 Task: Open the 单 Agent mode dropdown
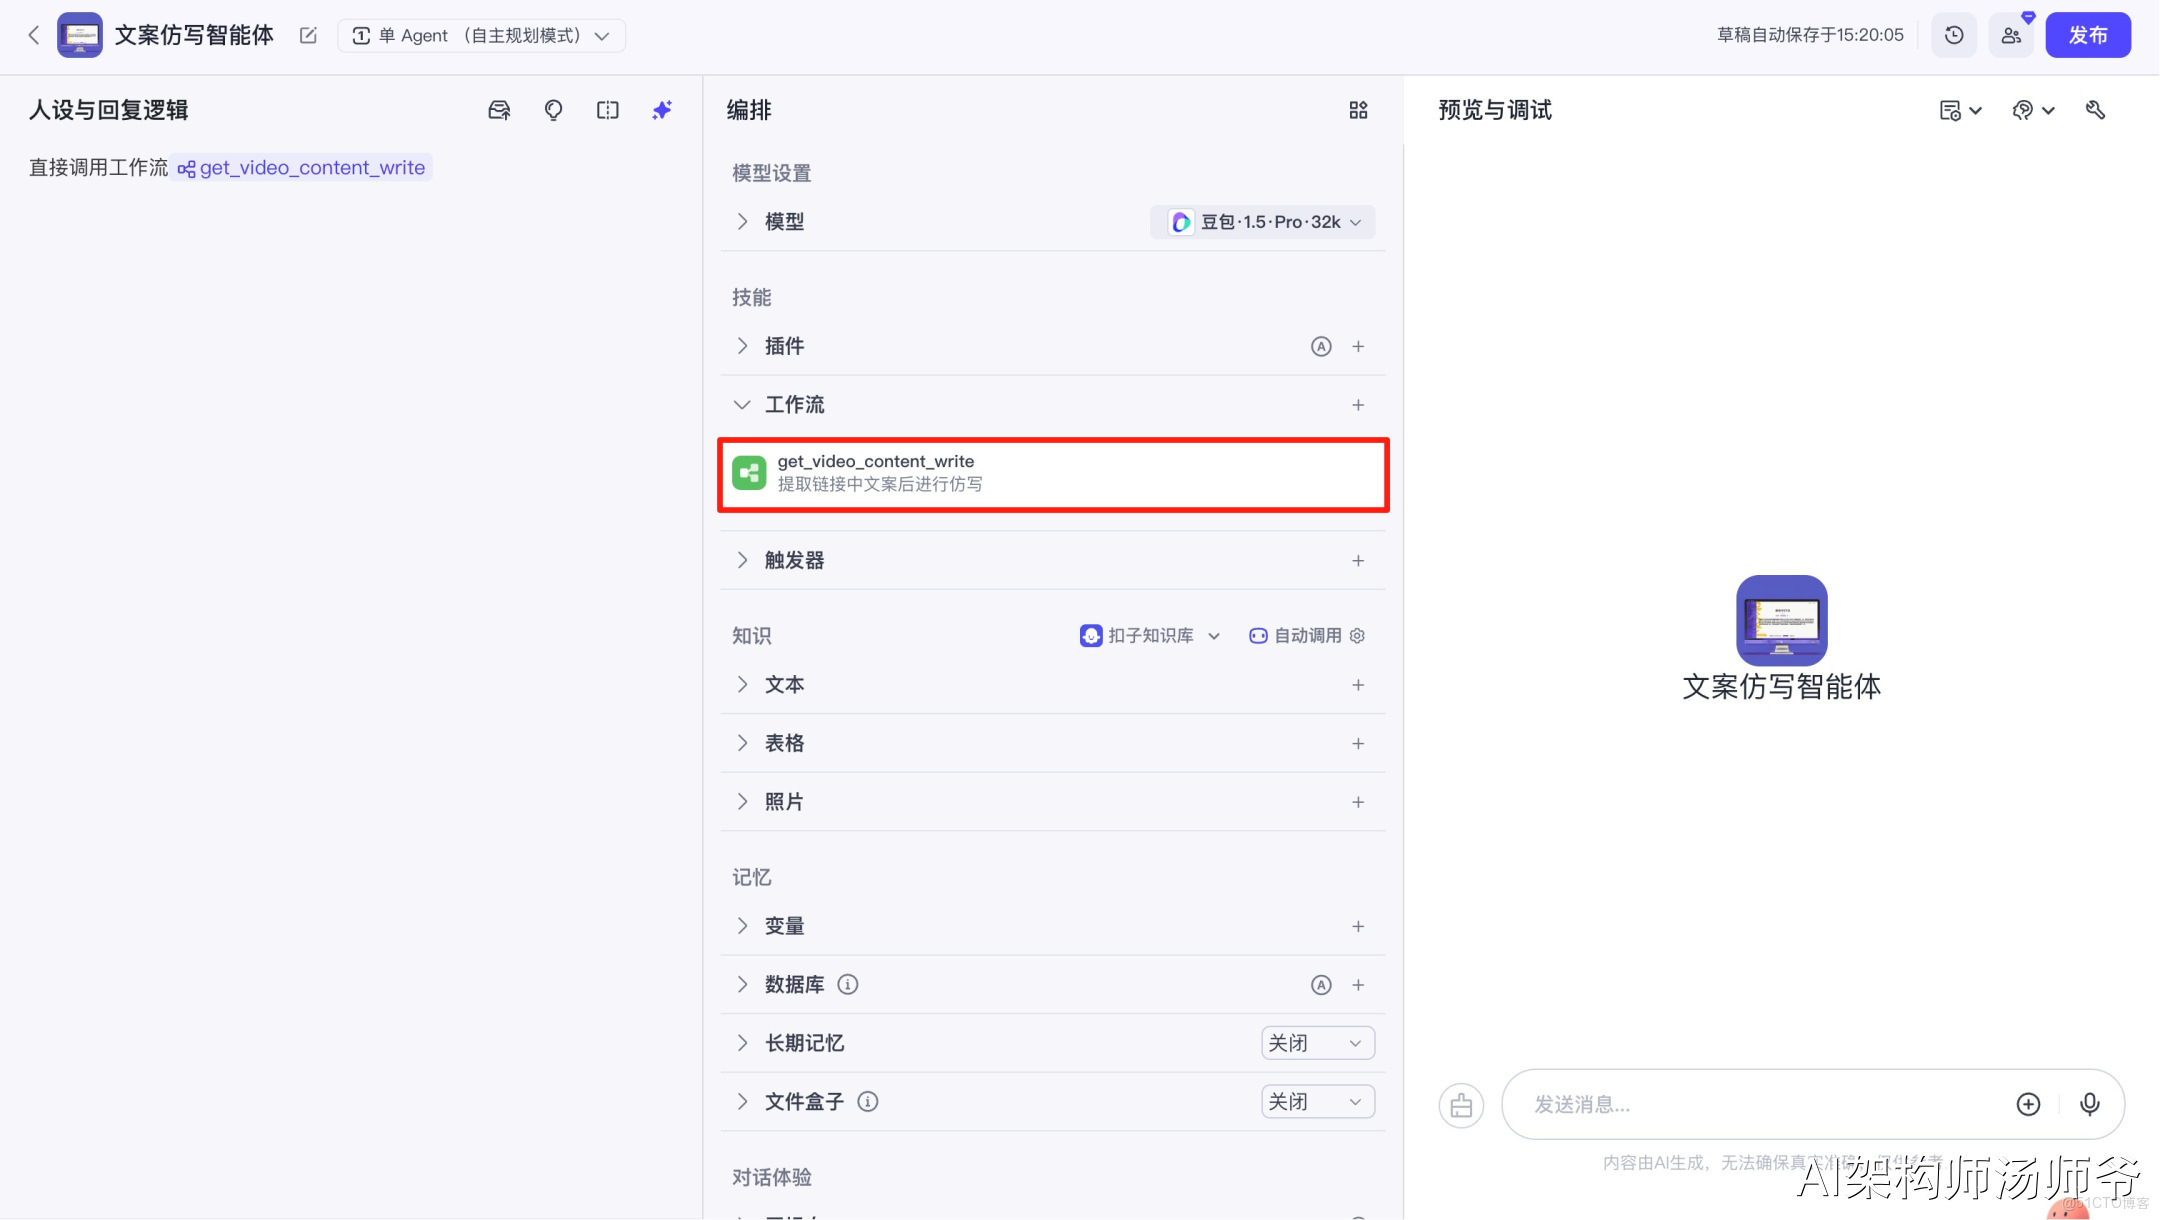click(481, 36)
